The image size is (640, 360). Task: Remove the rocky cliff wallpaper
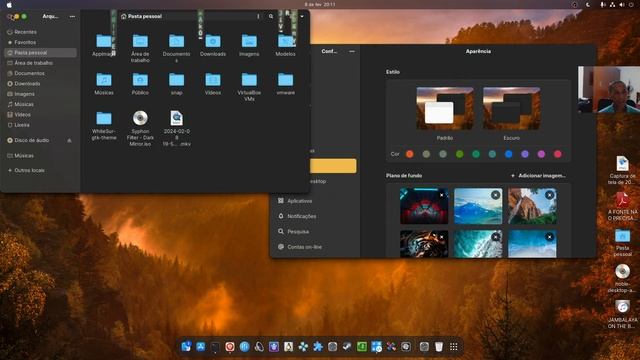pos(550,195)
